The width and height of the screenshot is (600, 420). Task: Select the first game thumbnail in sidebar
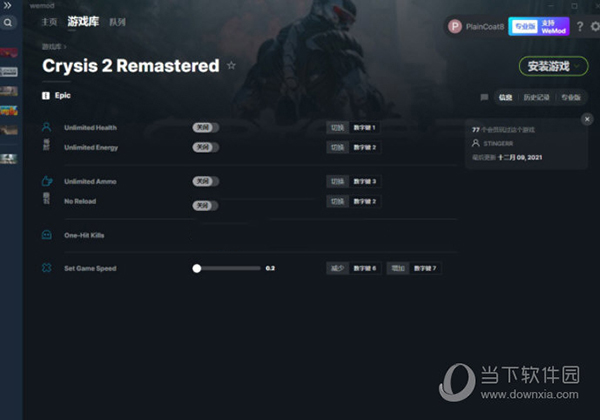click(9, 52)
